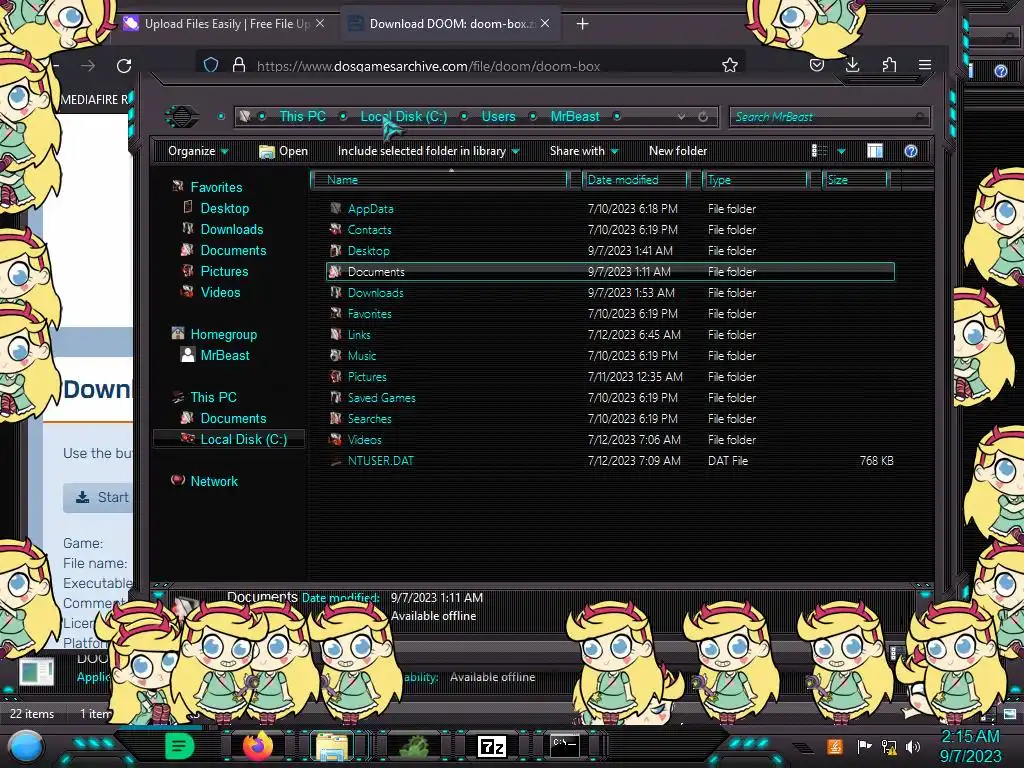1024x768 pixels.
Task: Bookmark this page with the star icon
Action: click(729, 65)
